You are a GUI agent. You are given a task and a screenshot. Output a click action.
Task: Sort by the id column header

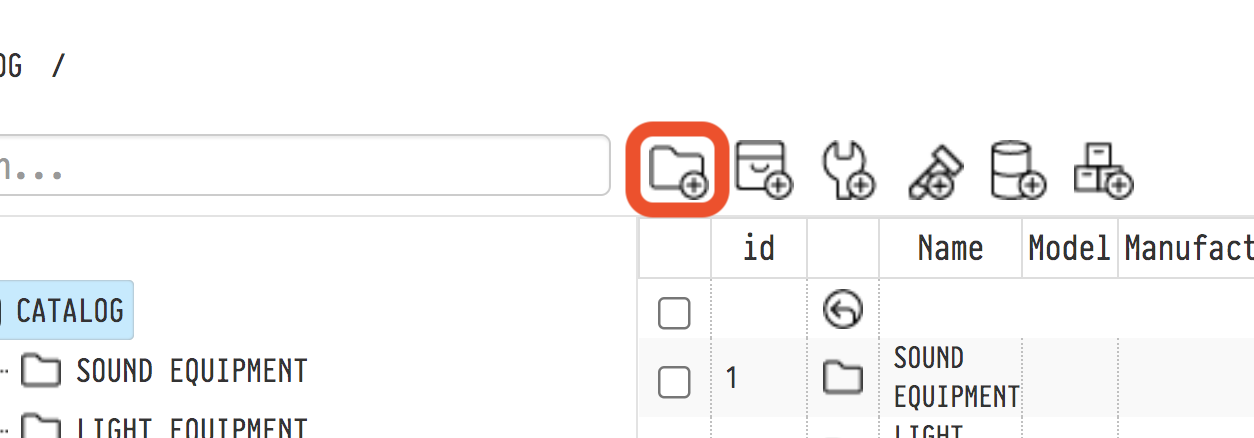[x=759, y=248]
